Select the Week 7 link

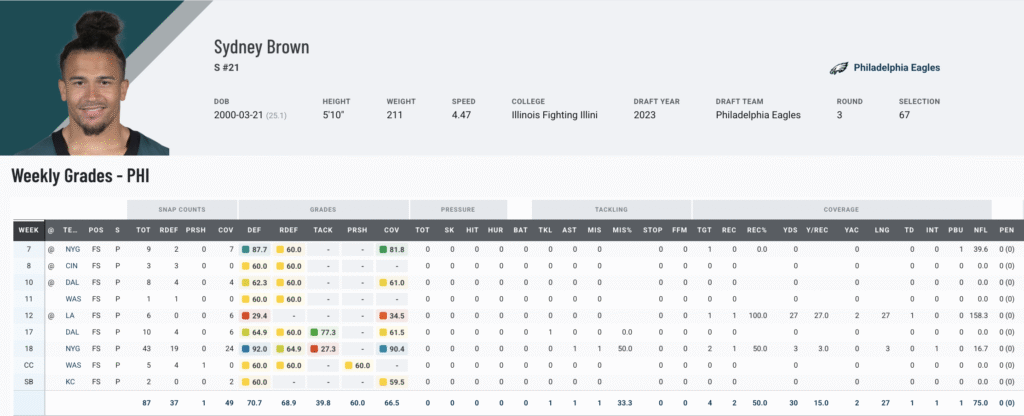[27, 248]
